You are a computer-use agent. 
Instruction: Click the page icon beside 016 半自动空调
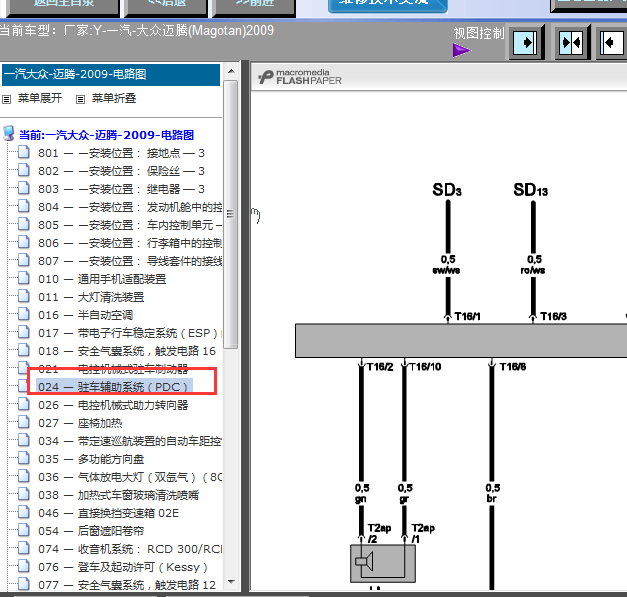(x=24, y=314)
